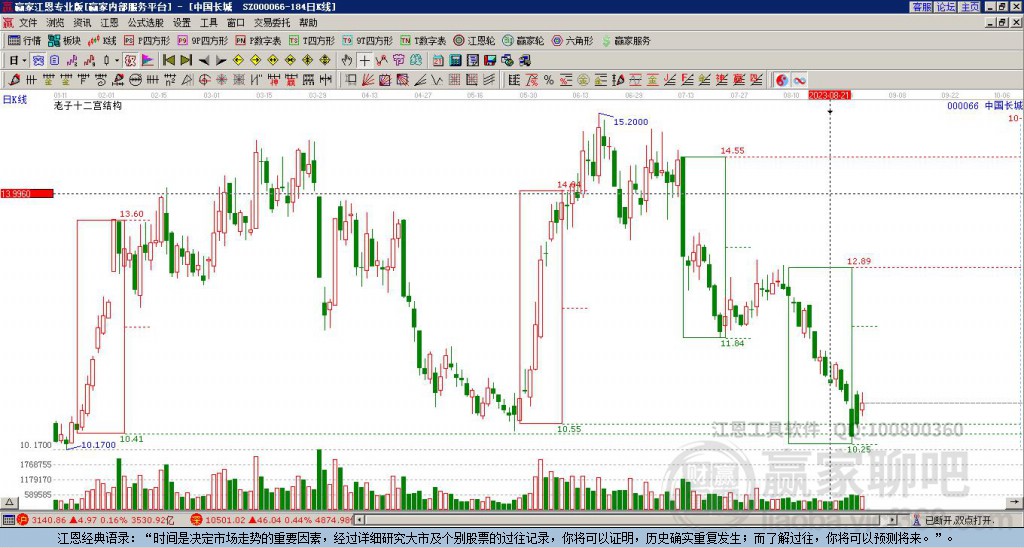Click the scroll left arrow on scrollbar
Viewport: 1024px width, 548px height.
coord(359,520)
